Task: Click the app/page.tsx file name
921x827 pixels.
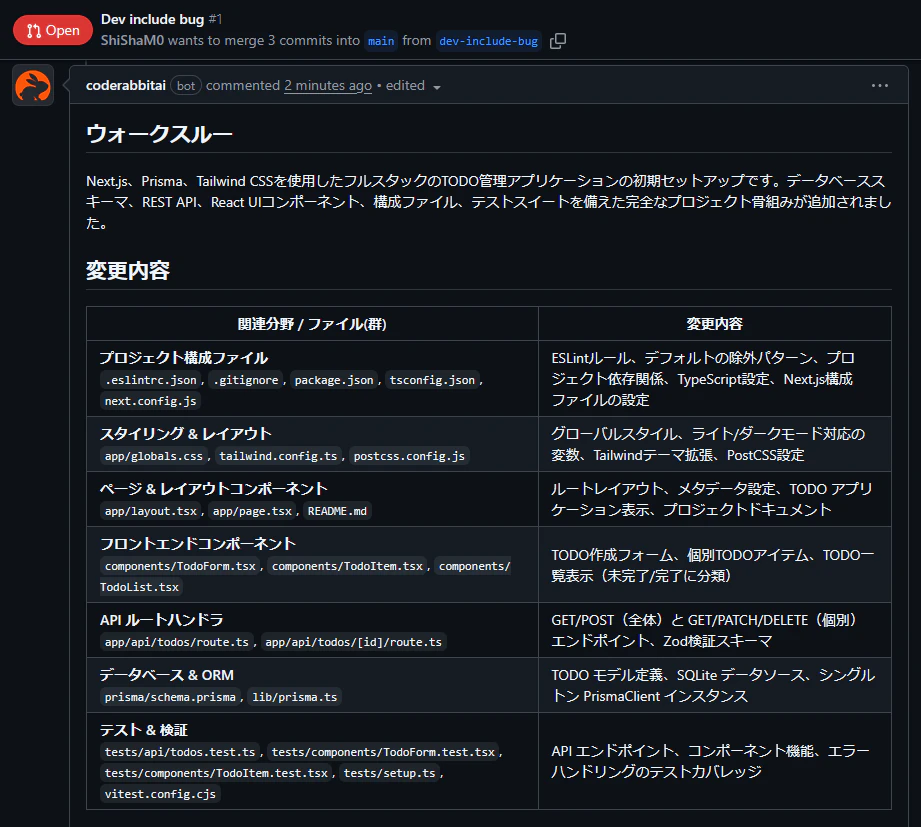Action: 252,511
